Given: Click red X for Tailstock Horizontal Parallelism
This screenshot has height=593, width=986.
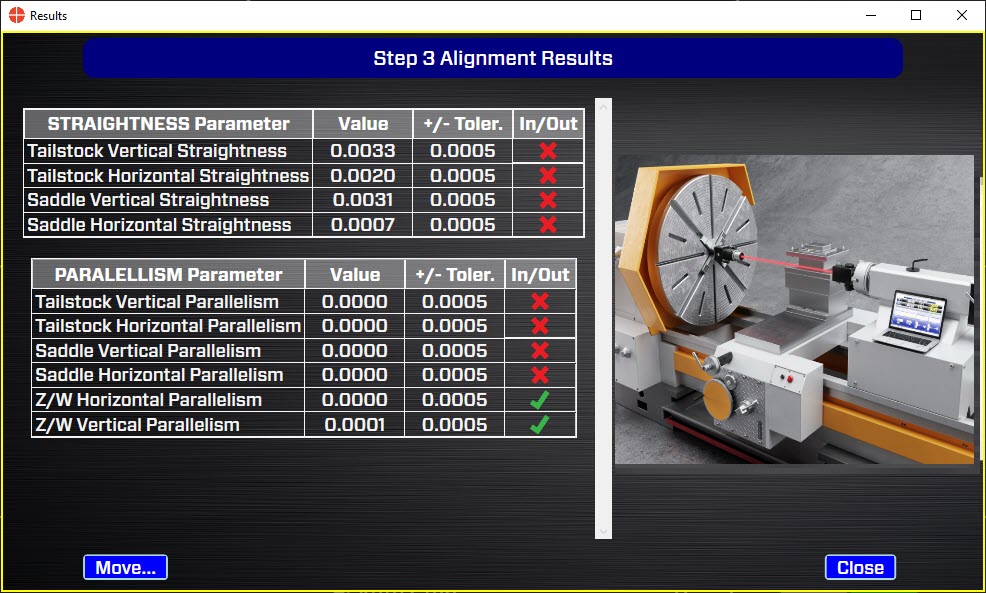Looking at the screenshot, I should (540, 326).
